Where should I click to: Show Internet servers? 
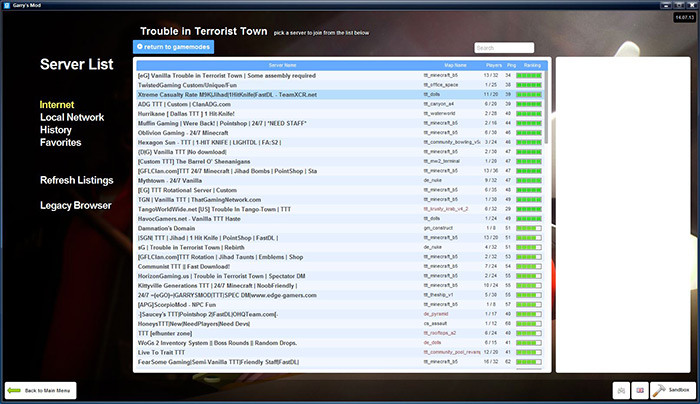point(57,105)
